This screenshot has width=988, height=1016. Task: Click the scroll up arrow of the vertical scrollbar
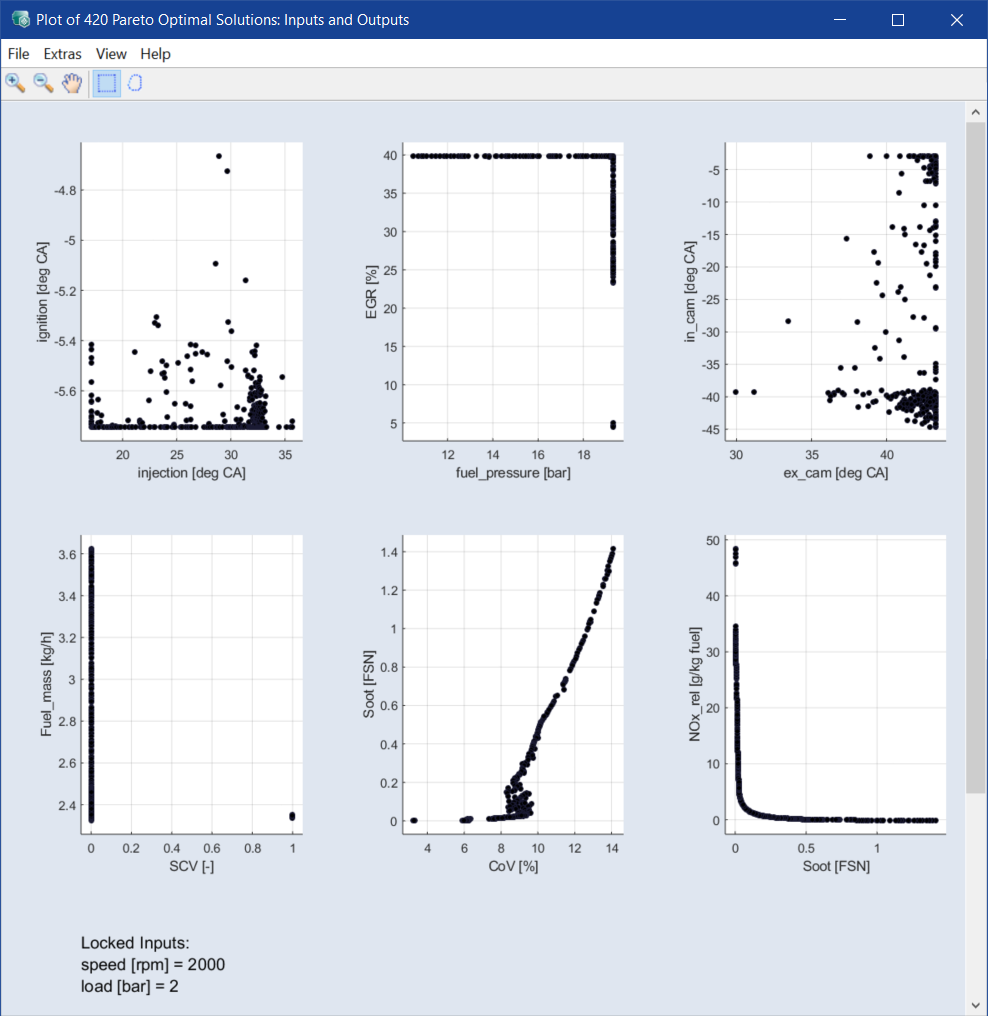point(975,110)
